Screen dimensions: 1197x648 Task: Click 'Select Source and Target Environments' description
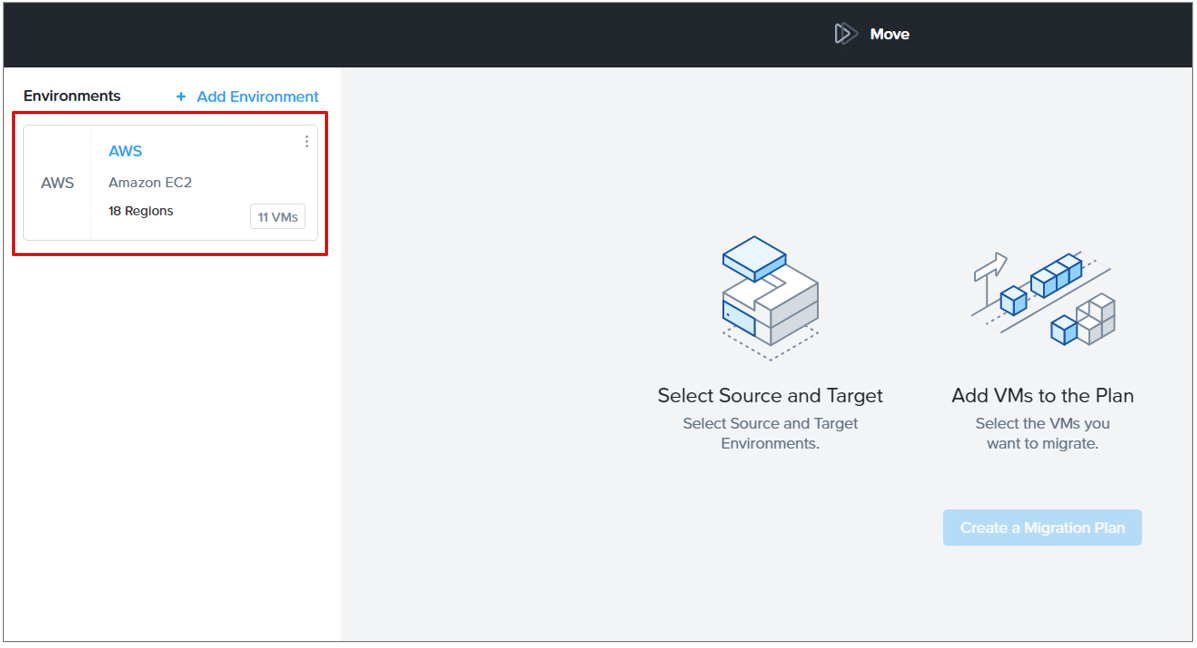(x=770, y=434)
